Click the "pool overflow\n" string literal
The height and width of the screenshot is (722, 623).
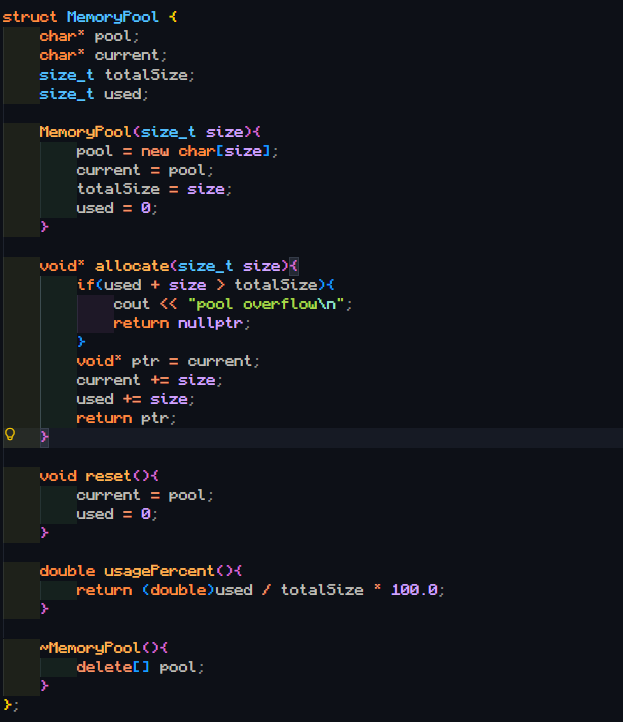pos(266,304)
